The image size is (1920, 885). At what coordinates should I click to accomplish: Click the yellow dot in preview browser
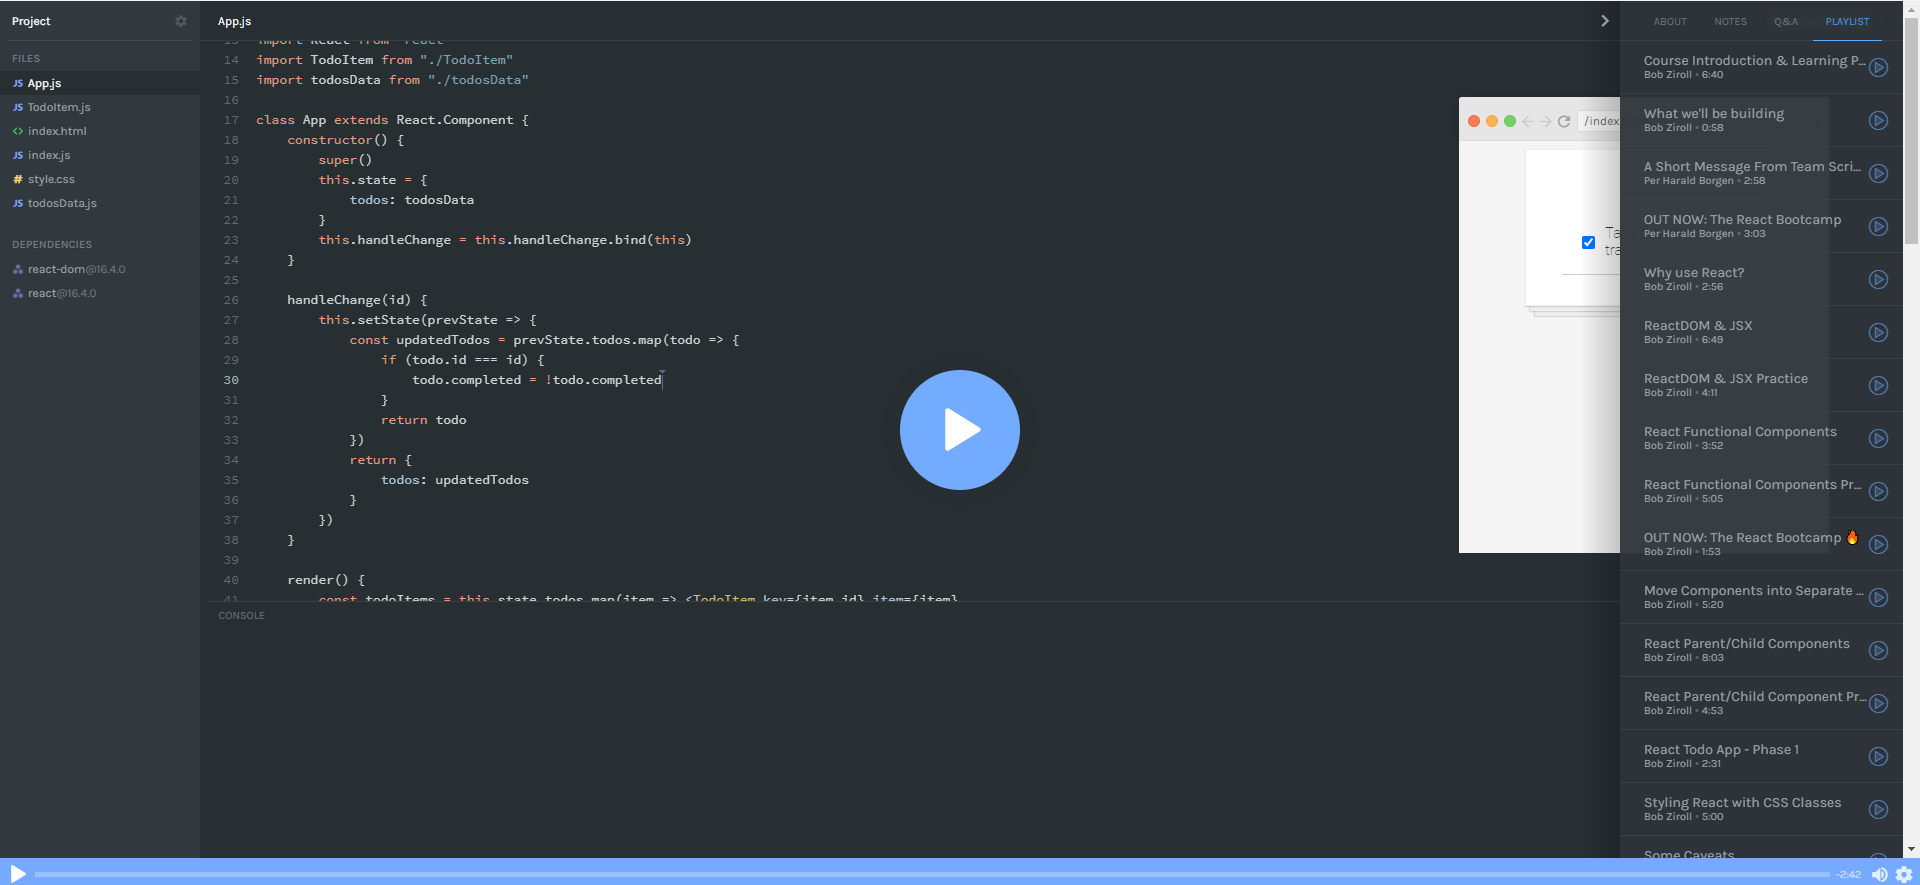click(1492, 121)
